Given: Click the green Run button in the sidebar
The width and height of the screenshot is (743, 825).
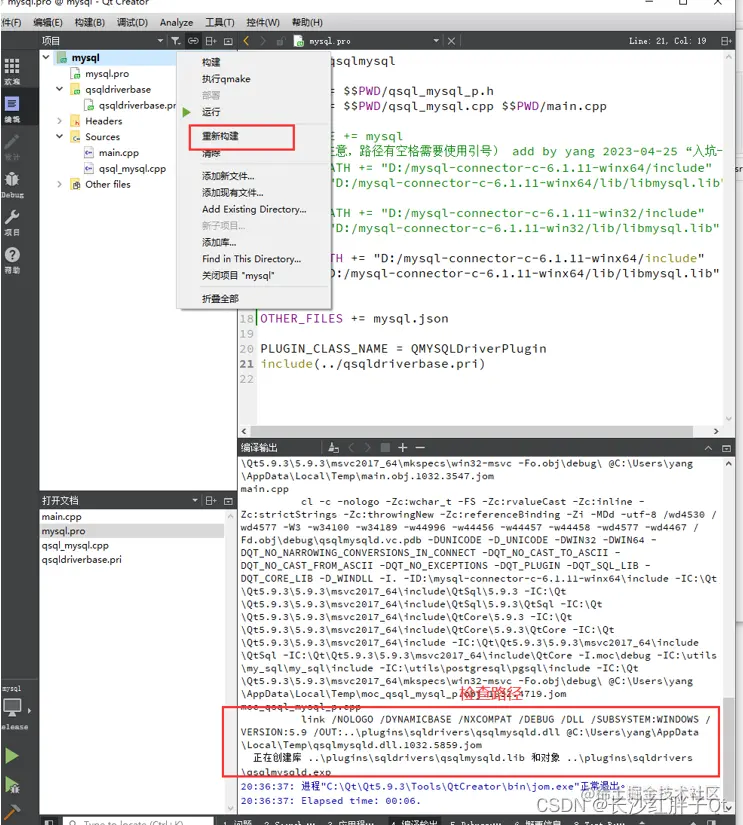Looking at the screenshot, I should (x=12, y=756).
